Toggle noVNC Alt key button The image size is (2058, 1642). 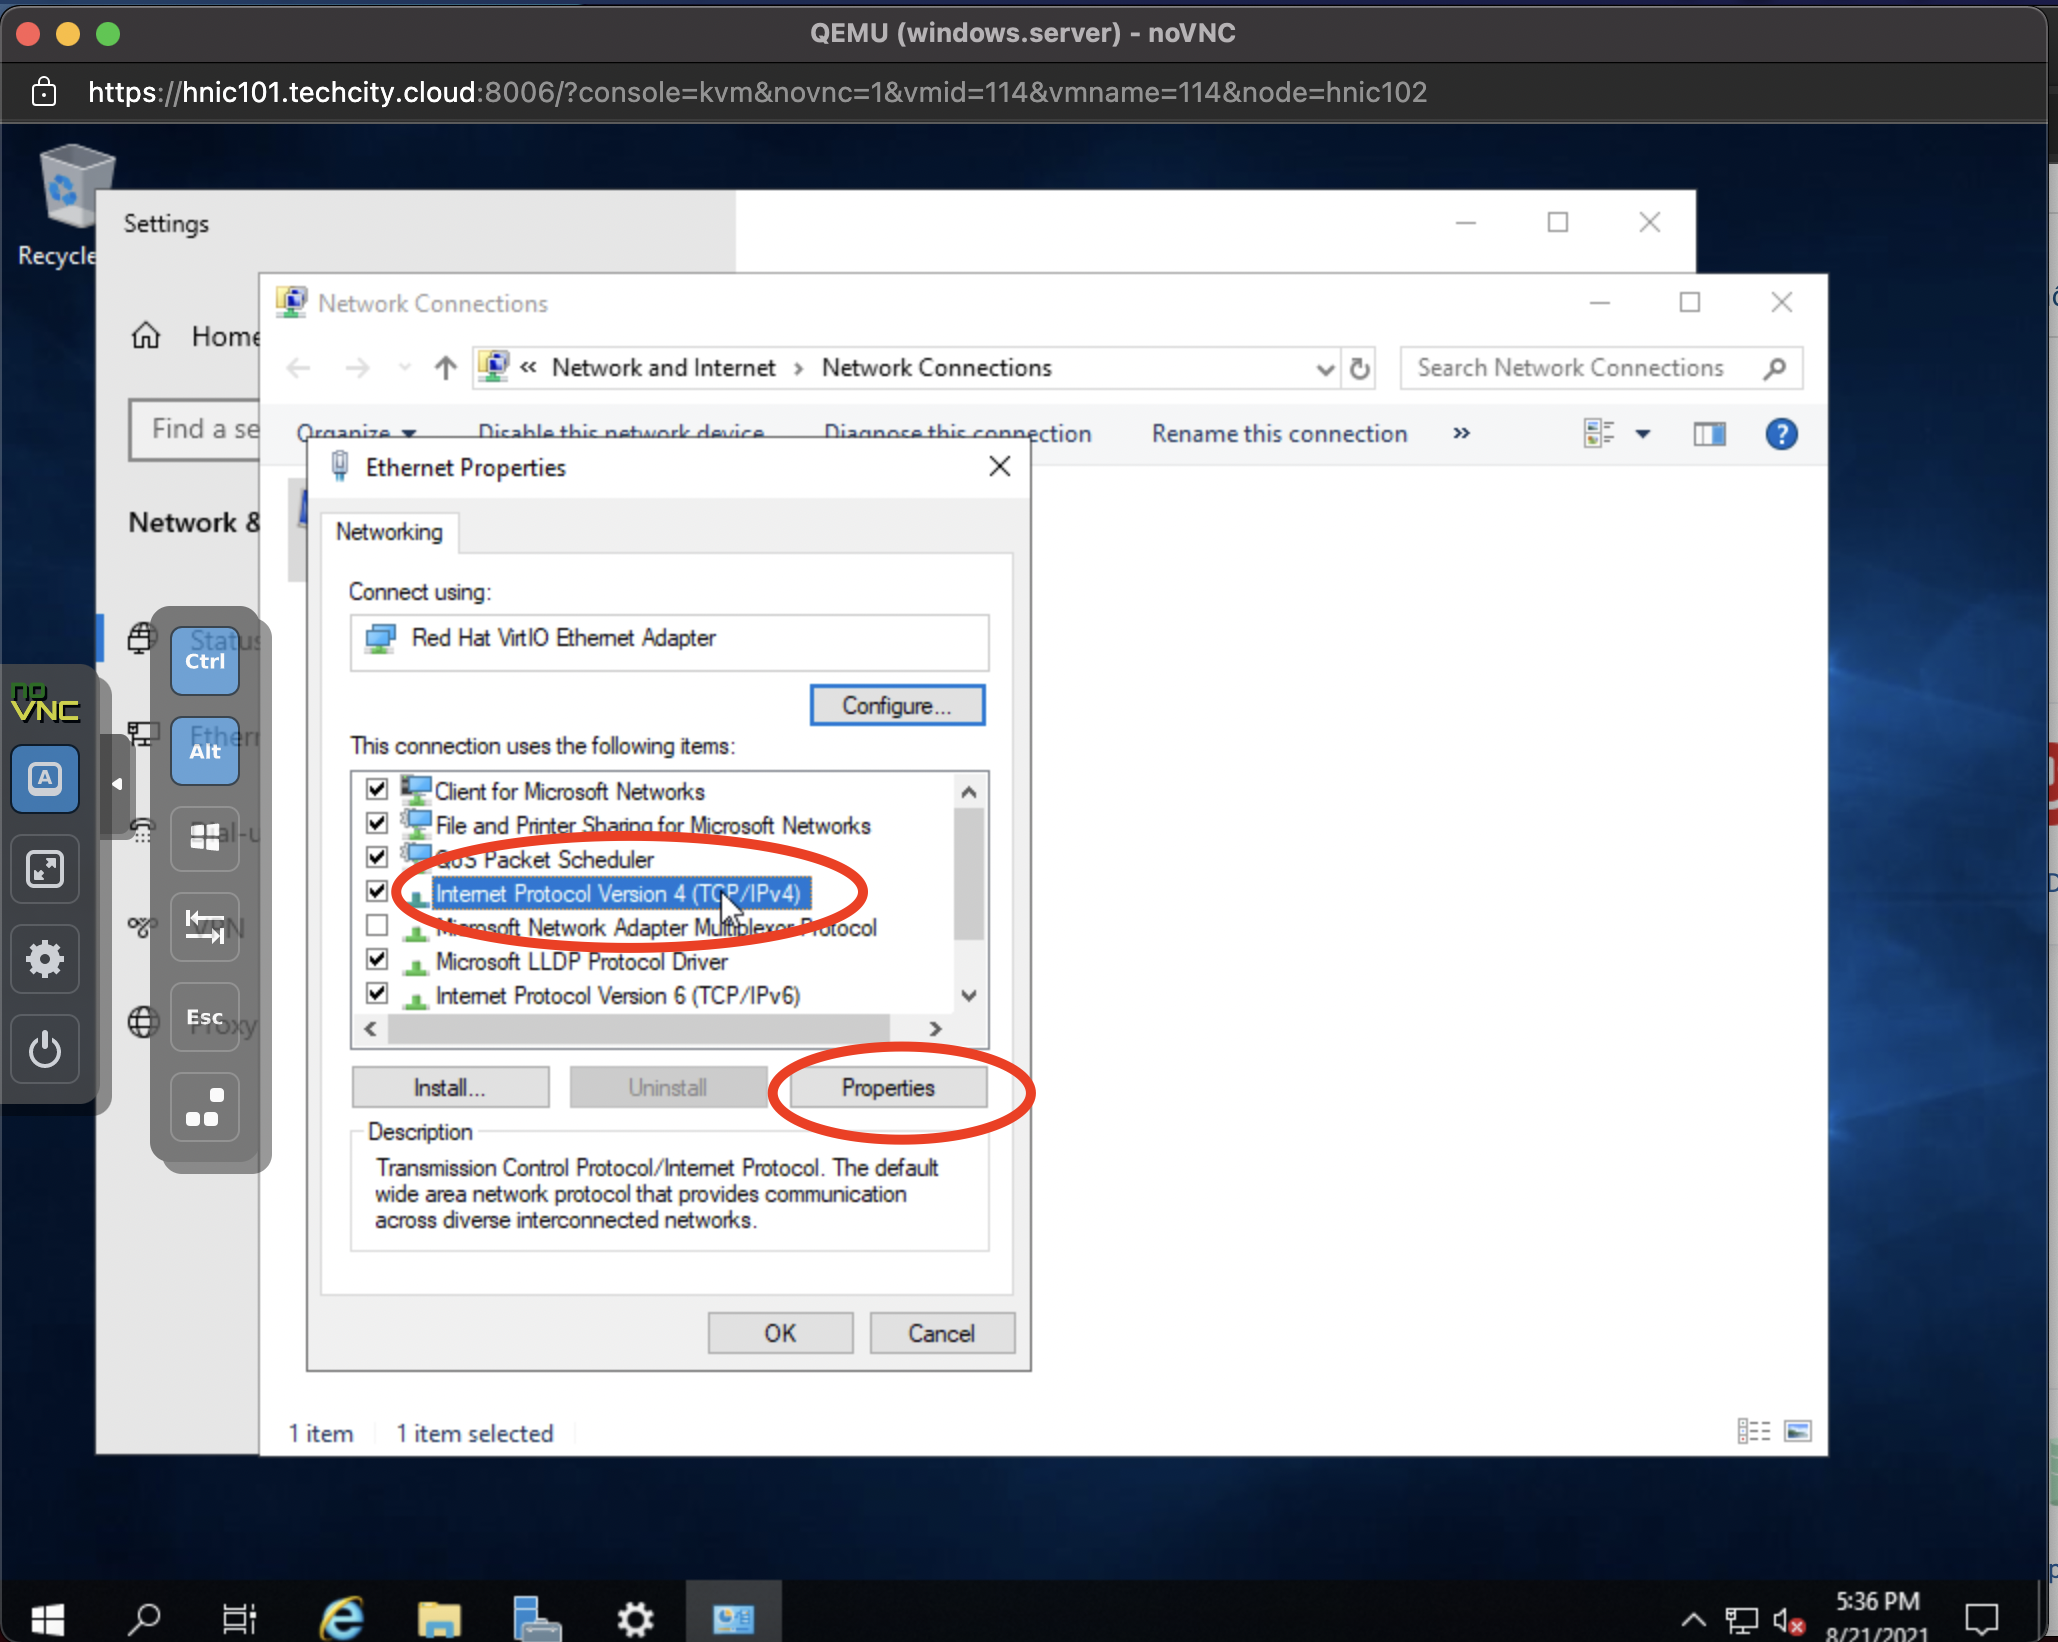(x=205, y=751)
